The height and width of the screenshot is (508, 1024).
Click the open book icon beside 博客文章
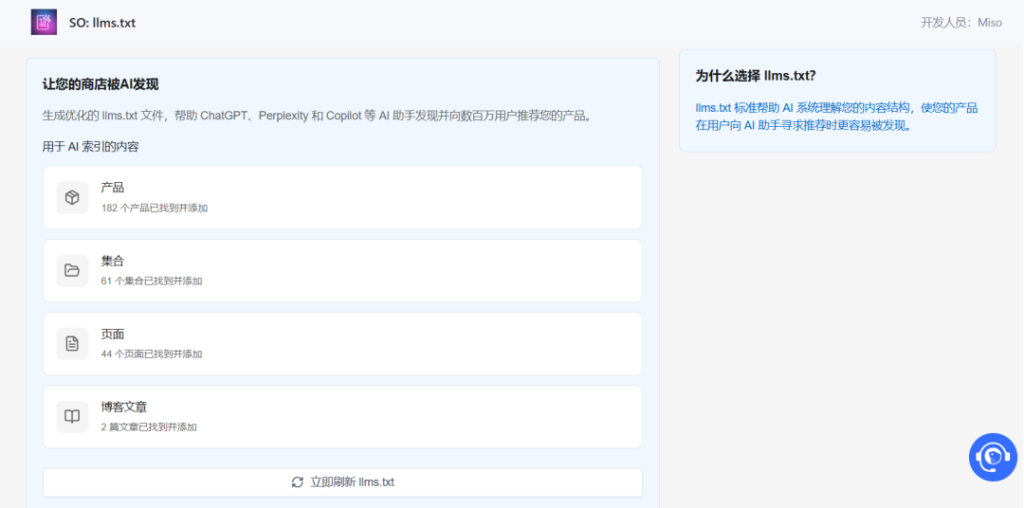pos(72,417)
